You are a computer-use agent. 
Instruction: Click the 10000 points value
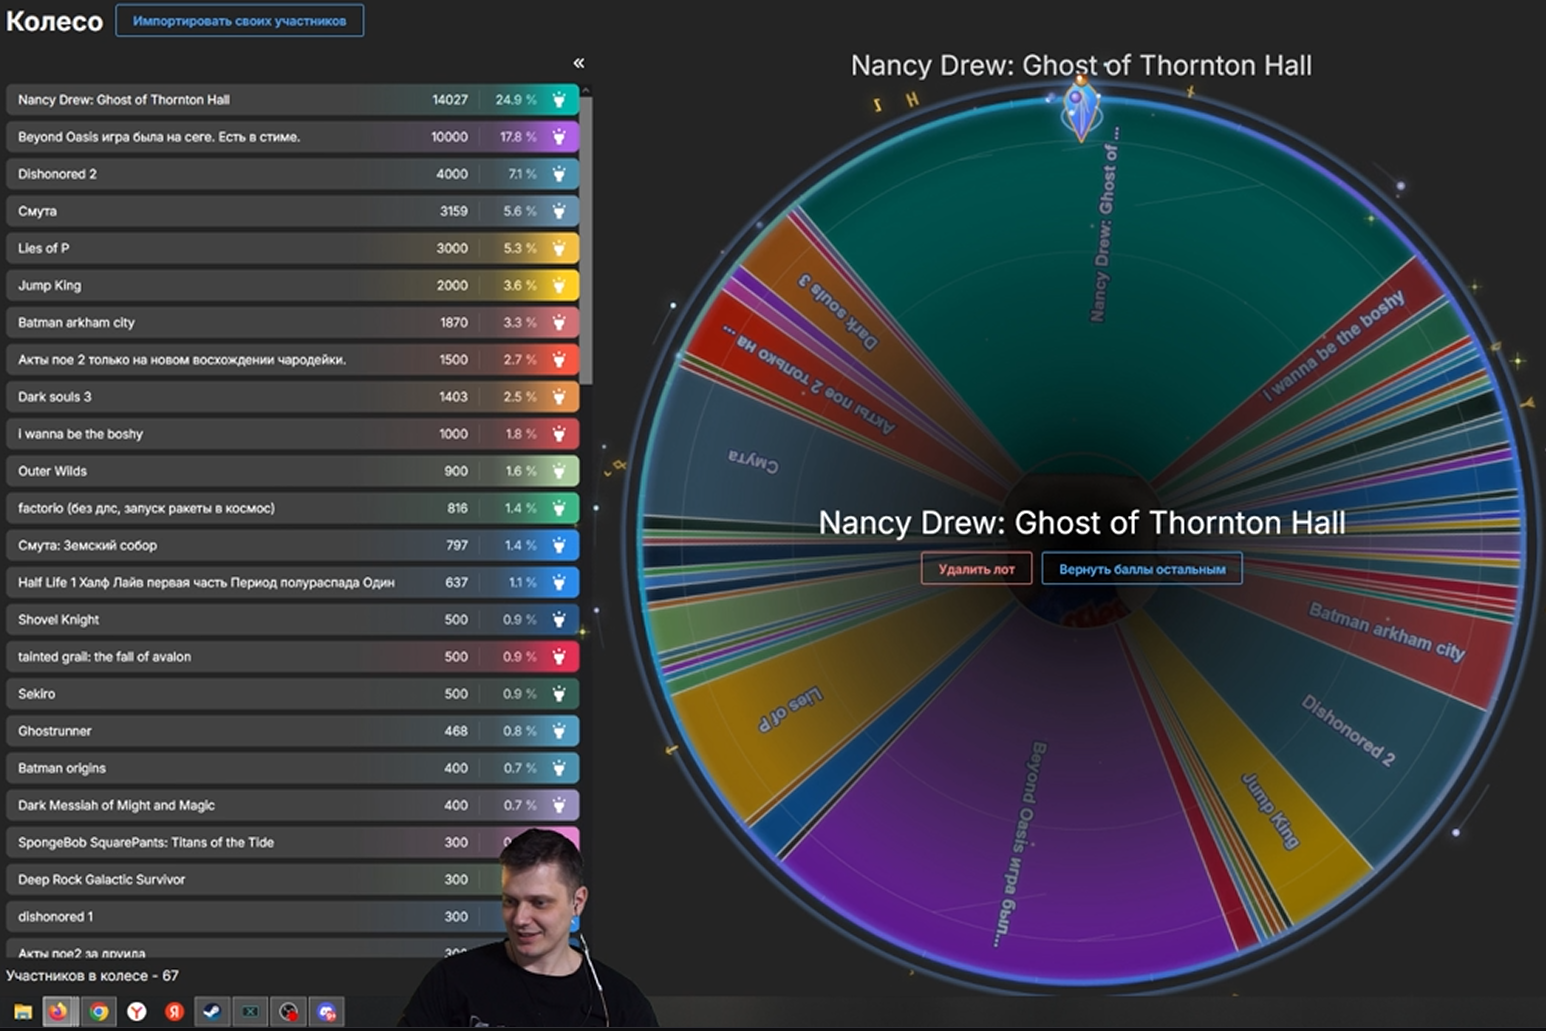(450, 137)
